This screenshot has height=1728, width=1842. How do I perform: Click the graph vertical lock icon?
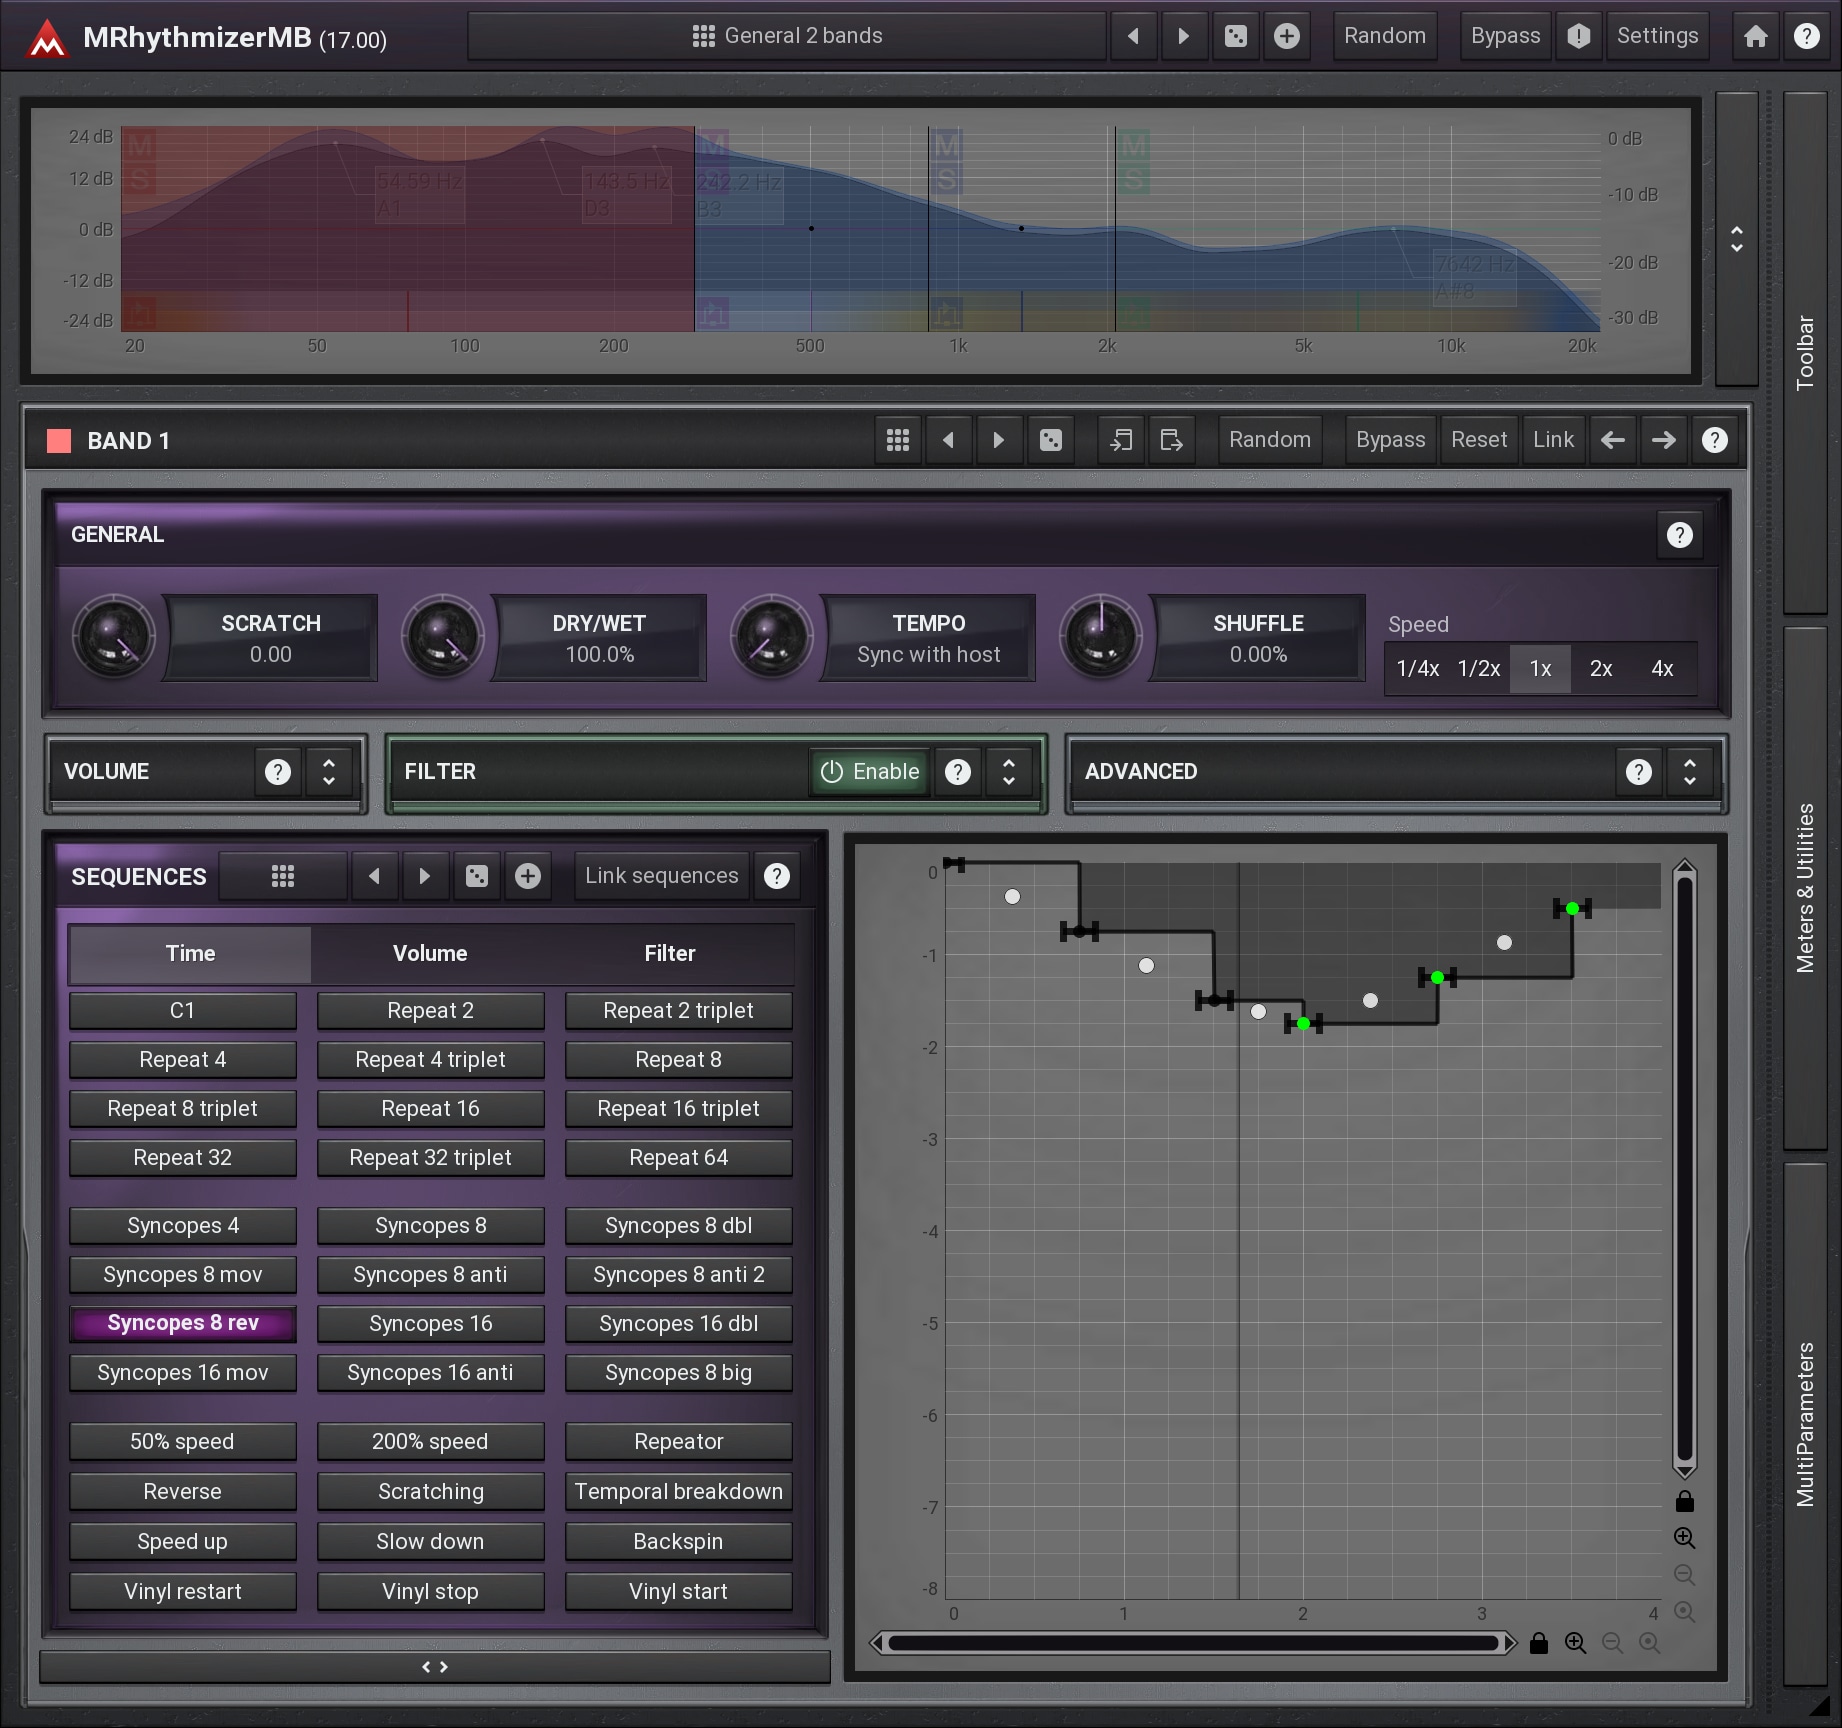[x=1684, y=1501]
